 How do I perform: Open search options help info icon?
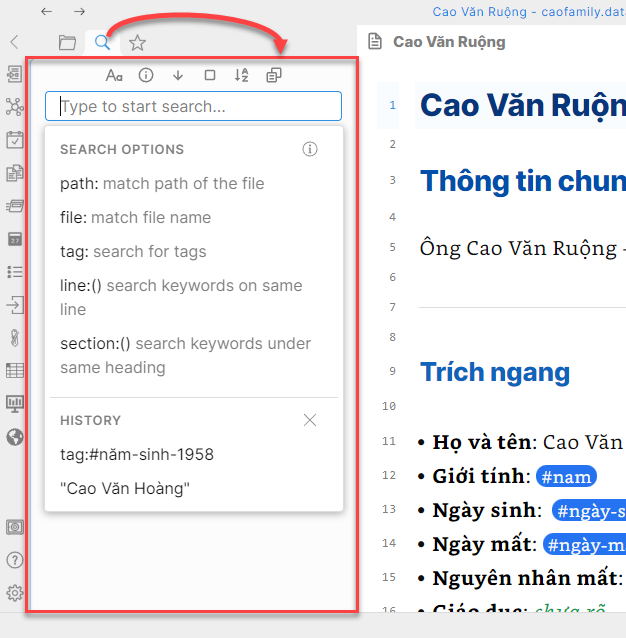[310, 149]
